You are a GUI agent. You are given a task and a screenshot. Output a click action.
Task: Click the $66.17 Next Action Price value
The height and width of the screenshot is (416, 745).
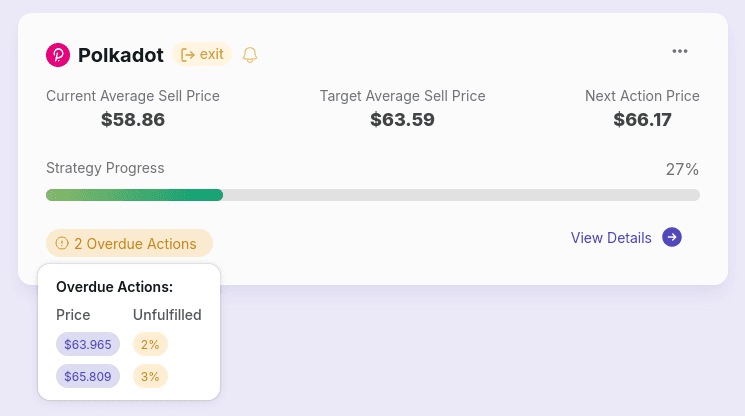pyautogui.click(x=642, y=119)
